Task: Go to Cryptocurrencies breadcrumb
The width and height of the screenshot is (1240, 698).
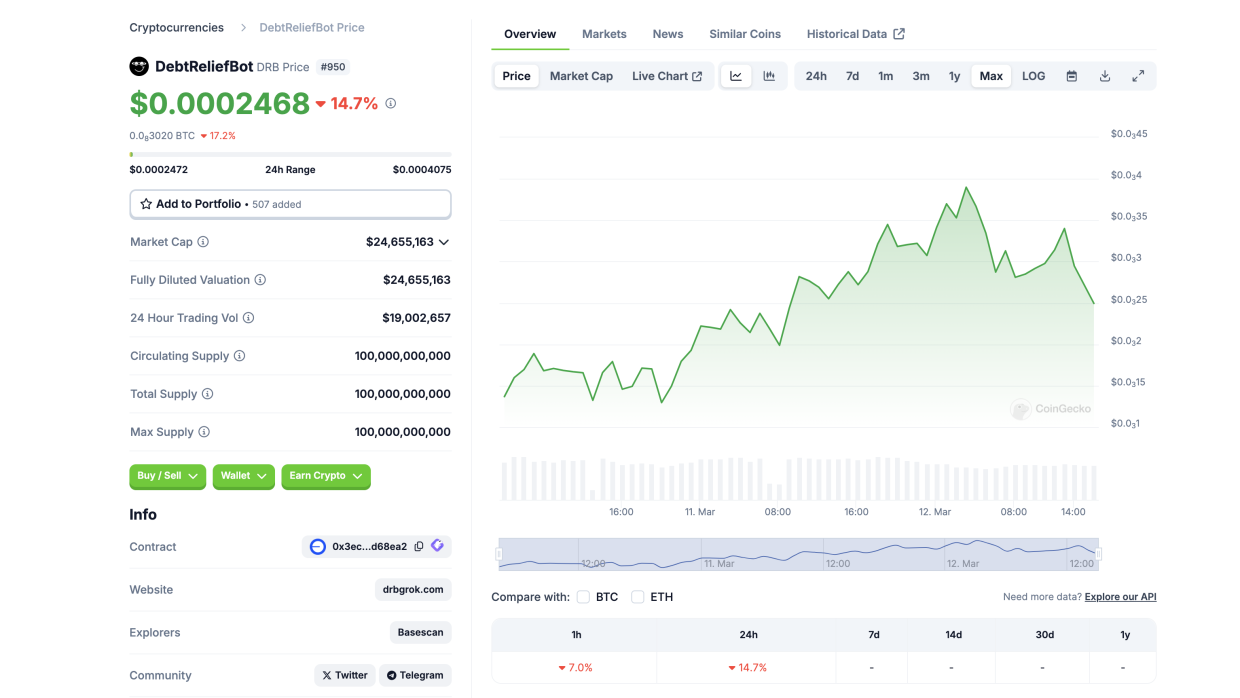Action: (x=177, y=28)
